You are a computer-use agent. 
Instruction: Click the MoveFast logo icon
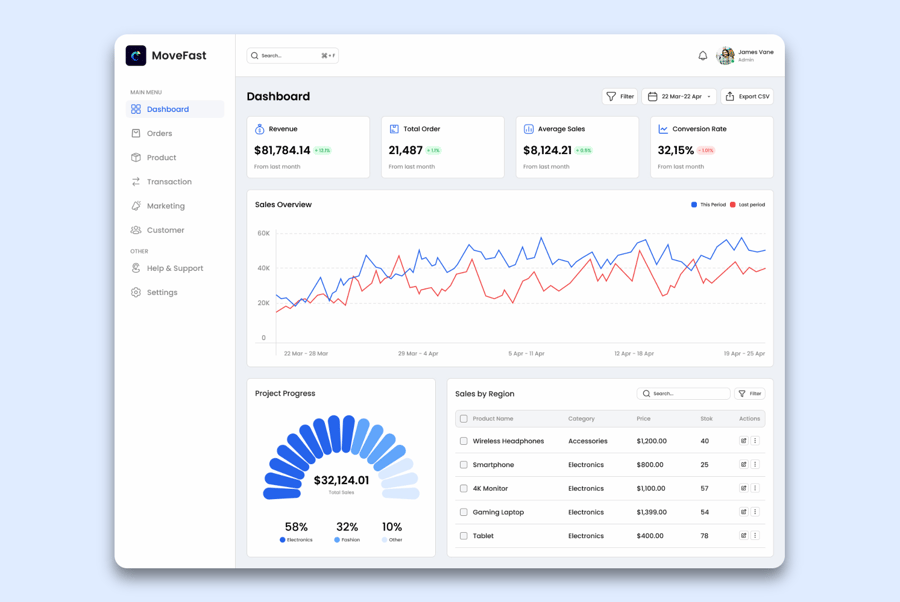[x=136, y=56]
